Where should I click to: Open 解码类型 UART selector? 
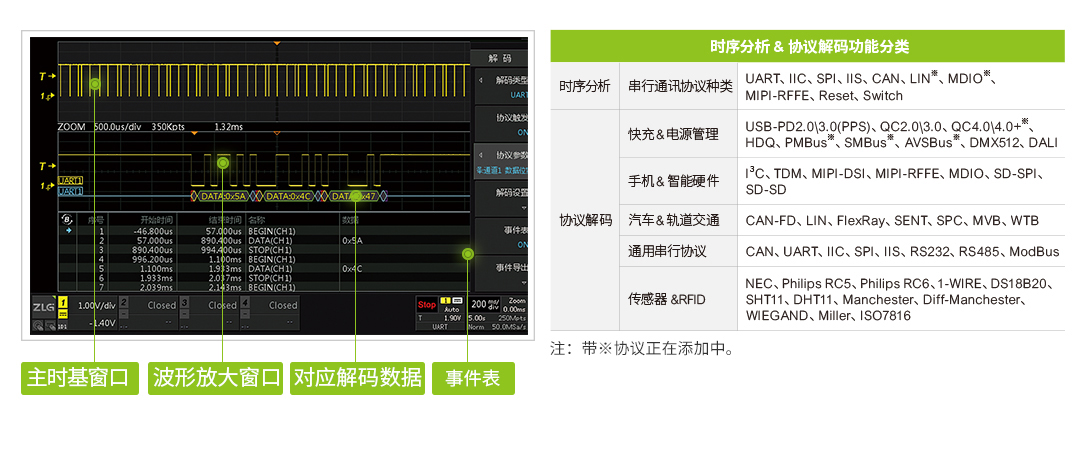coord(501,86)
